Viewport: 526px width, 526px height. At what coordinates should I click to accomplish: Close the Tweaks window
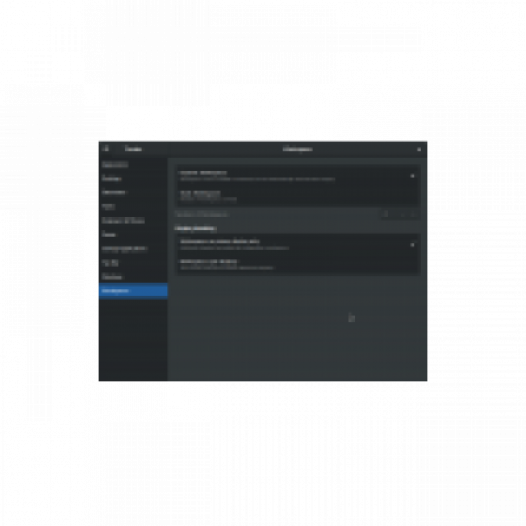coord(419,149)
